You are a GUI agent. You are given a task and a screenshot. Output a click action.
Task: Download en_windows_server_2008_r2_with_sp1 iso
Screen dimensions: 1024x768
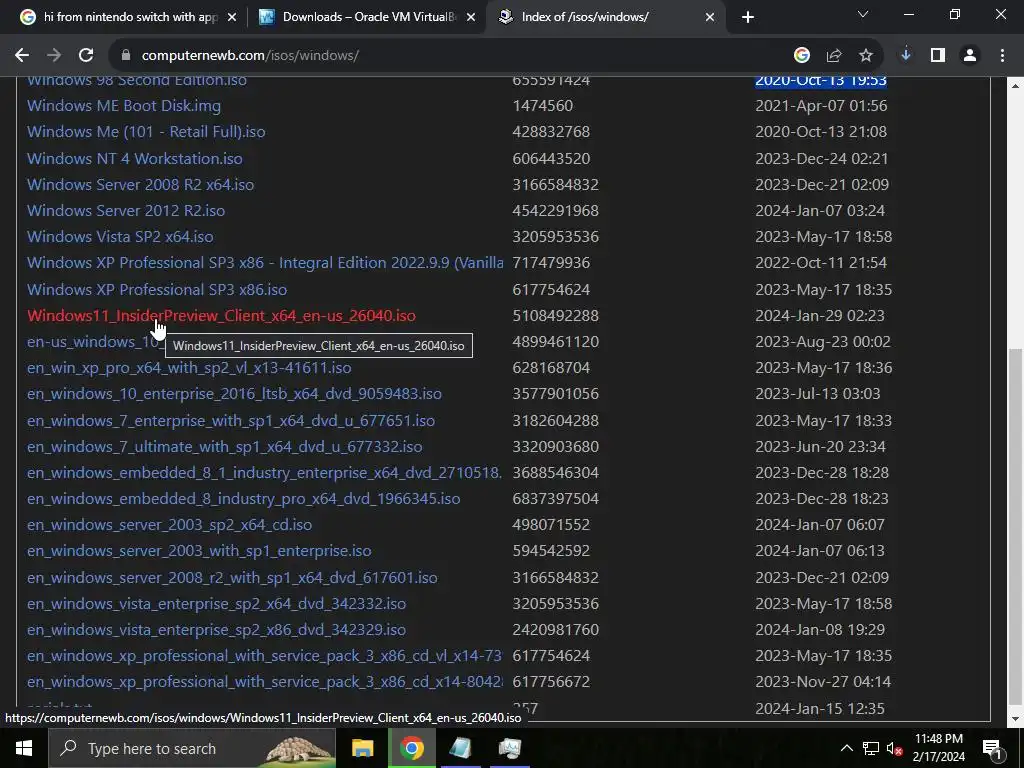(232, 579)
